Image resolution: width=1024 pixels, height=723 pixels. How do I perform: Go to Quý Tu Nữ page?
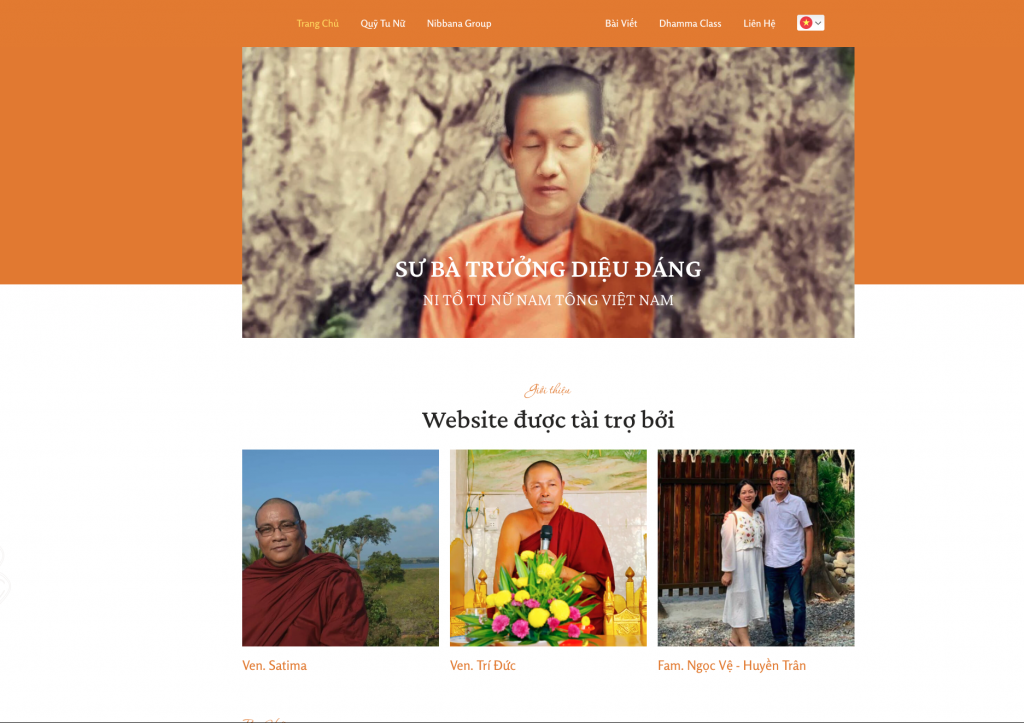(383, 24)
